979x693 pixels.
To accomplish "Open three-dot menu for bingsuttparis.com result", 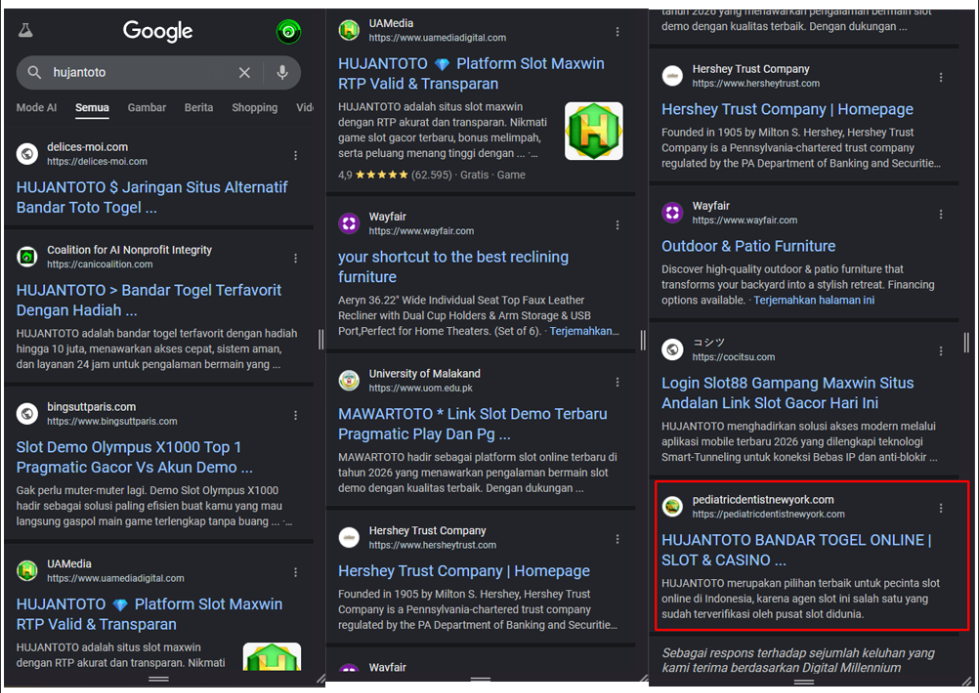I will click(x=295, y=415).
